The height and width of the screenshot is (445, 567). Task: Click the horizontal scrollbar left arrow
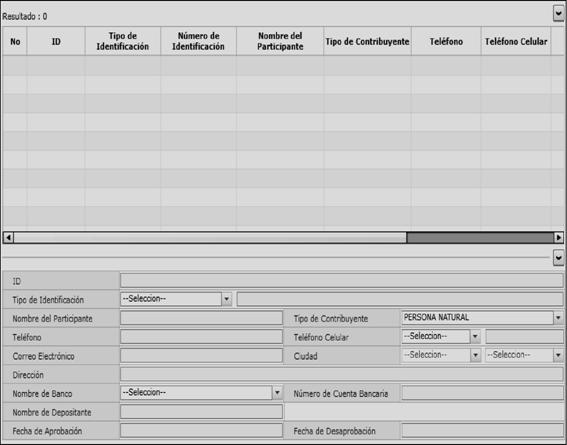pos(8,238)
